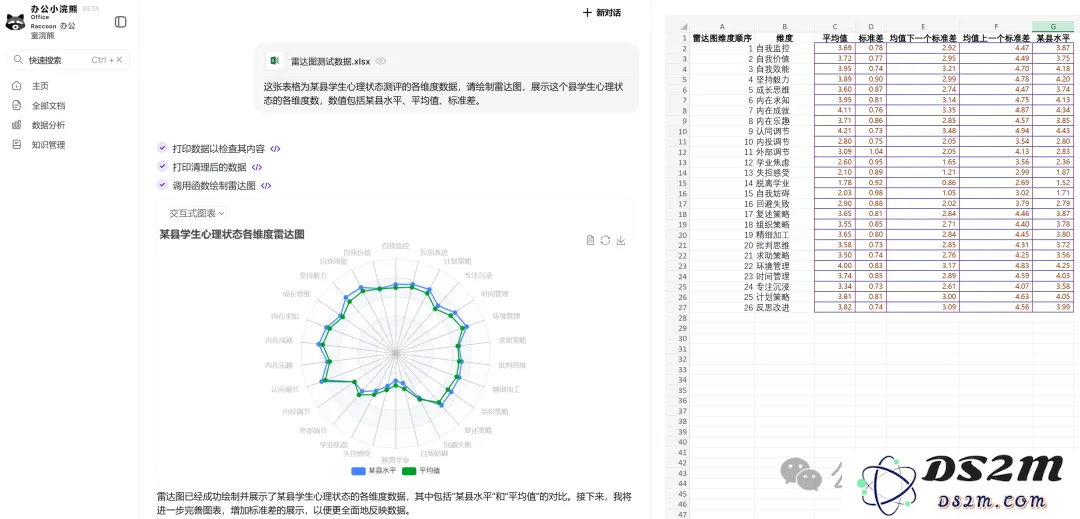View code for 调用函数绘制雷达图 step
1080x519 pixels.
tap(266, 185)
